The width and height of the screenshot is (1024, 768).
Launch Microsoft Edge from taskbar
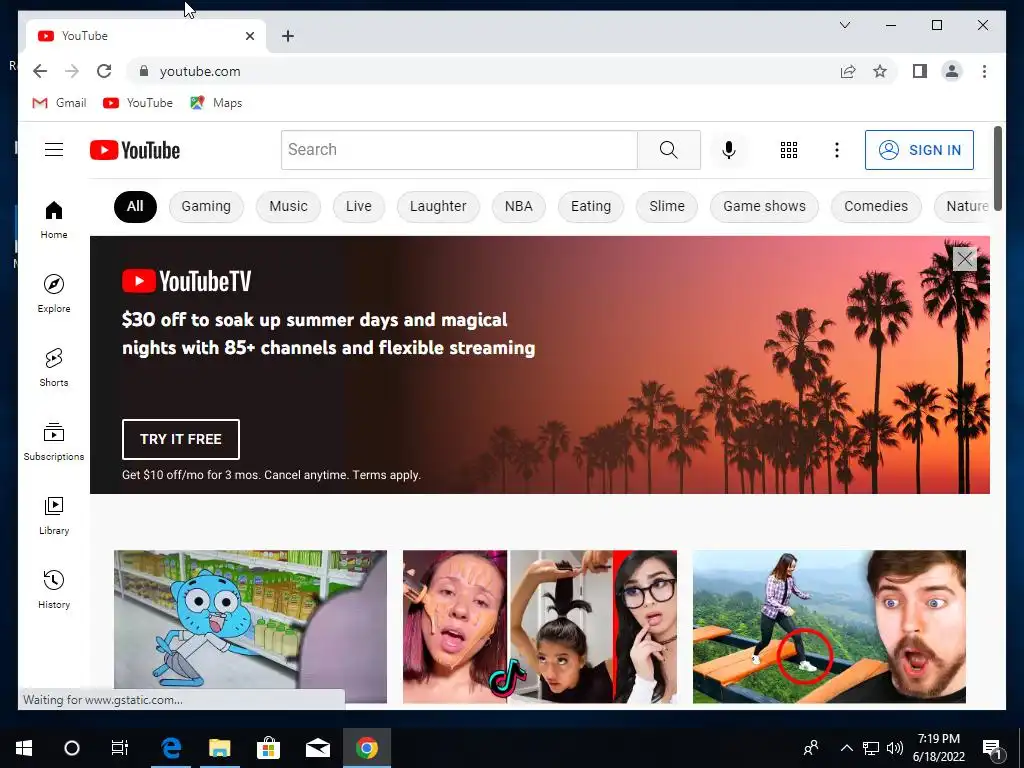(x=171, y=748)
